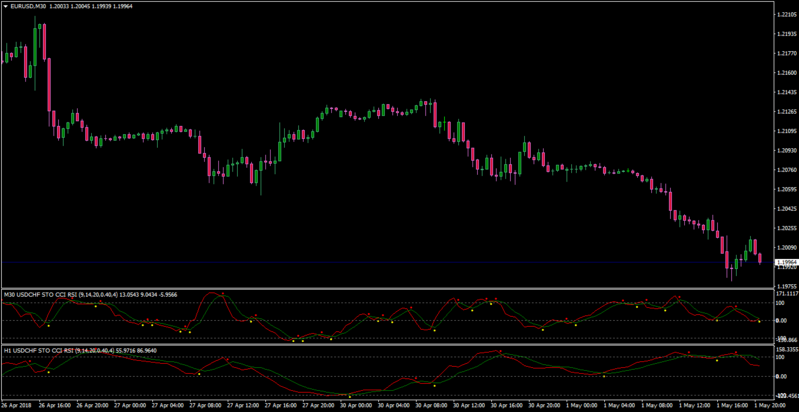Click the M30 USDCHF STO CCI RSI label
The image size is (799, 412).
[x=40, y=294]
